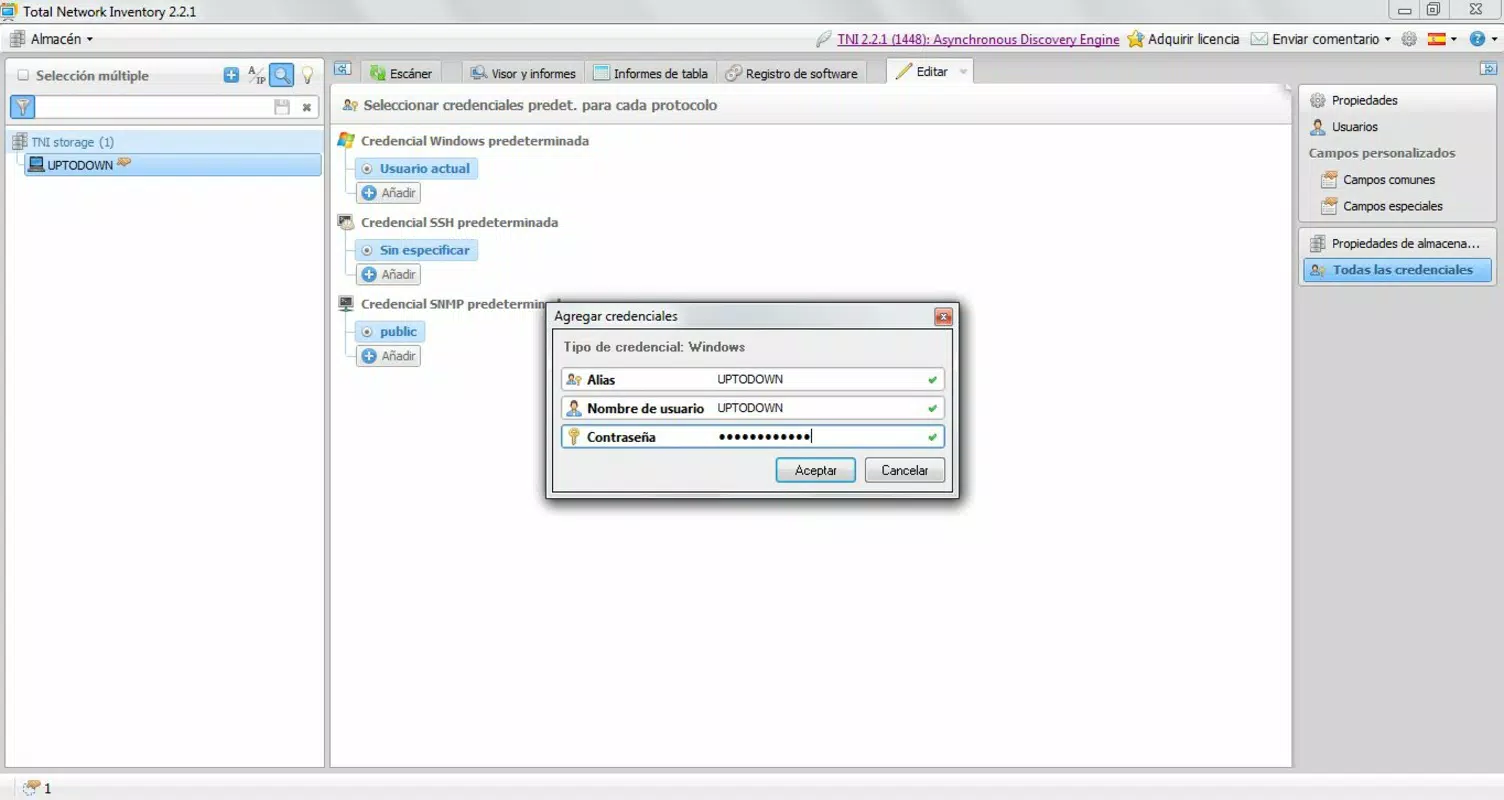Click the Cancelar button

coord(905,470)
